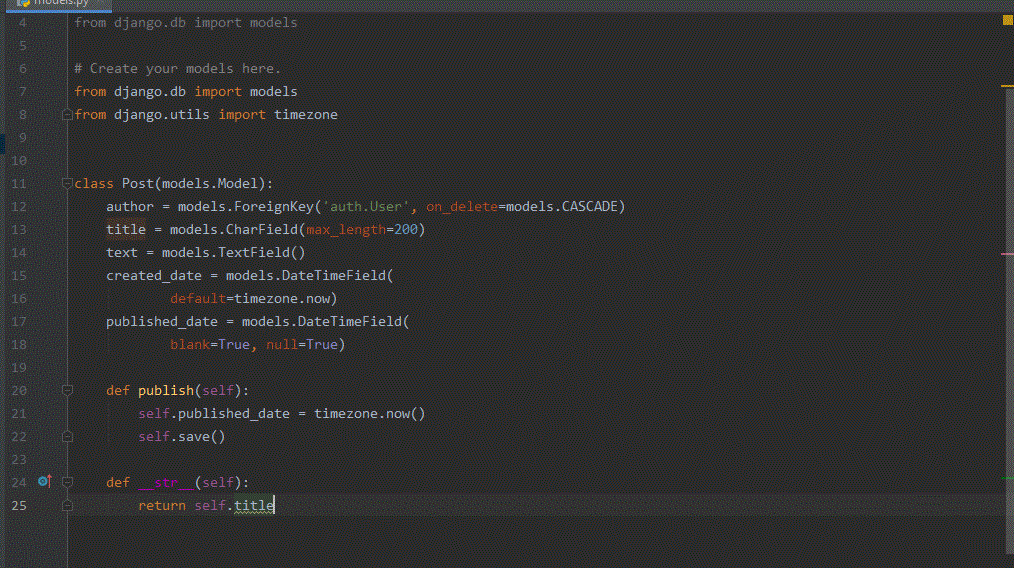Click the 'max_length' argument
1014x568 pixels.
pos(346,230)
